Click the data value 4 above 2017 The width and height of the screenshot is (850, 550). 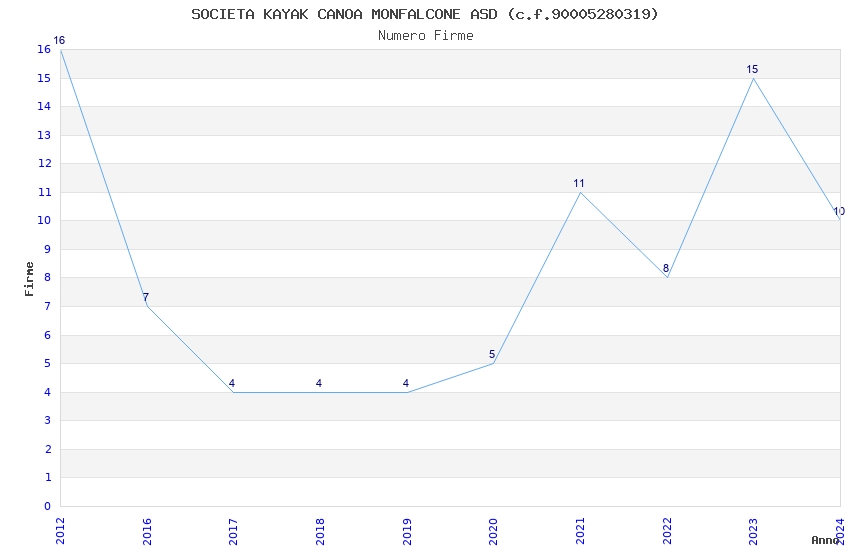pos(232,383)
